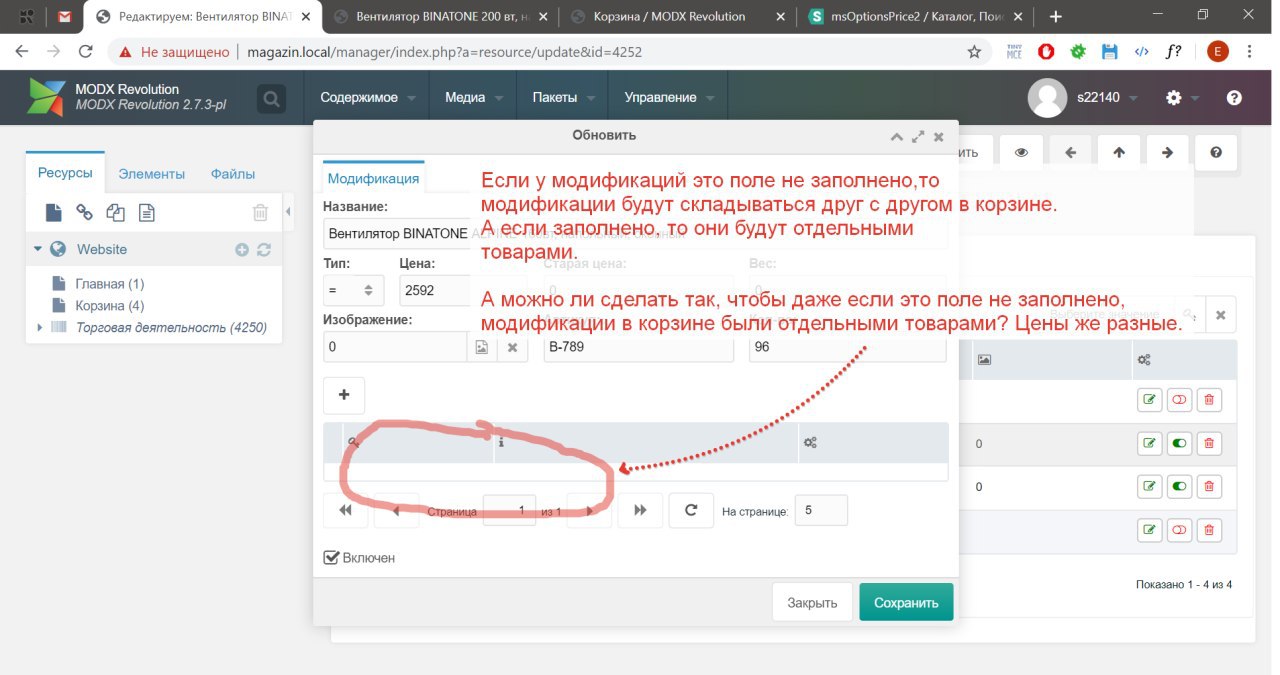This screenshot has height=675, width=1280.
Task: Go to first page in dialog pager
Action: point(346,510)
